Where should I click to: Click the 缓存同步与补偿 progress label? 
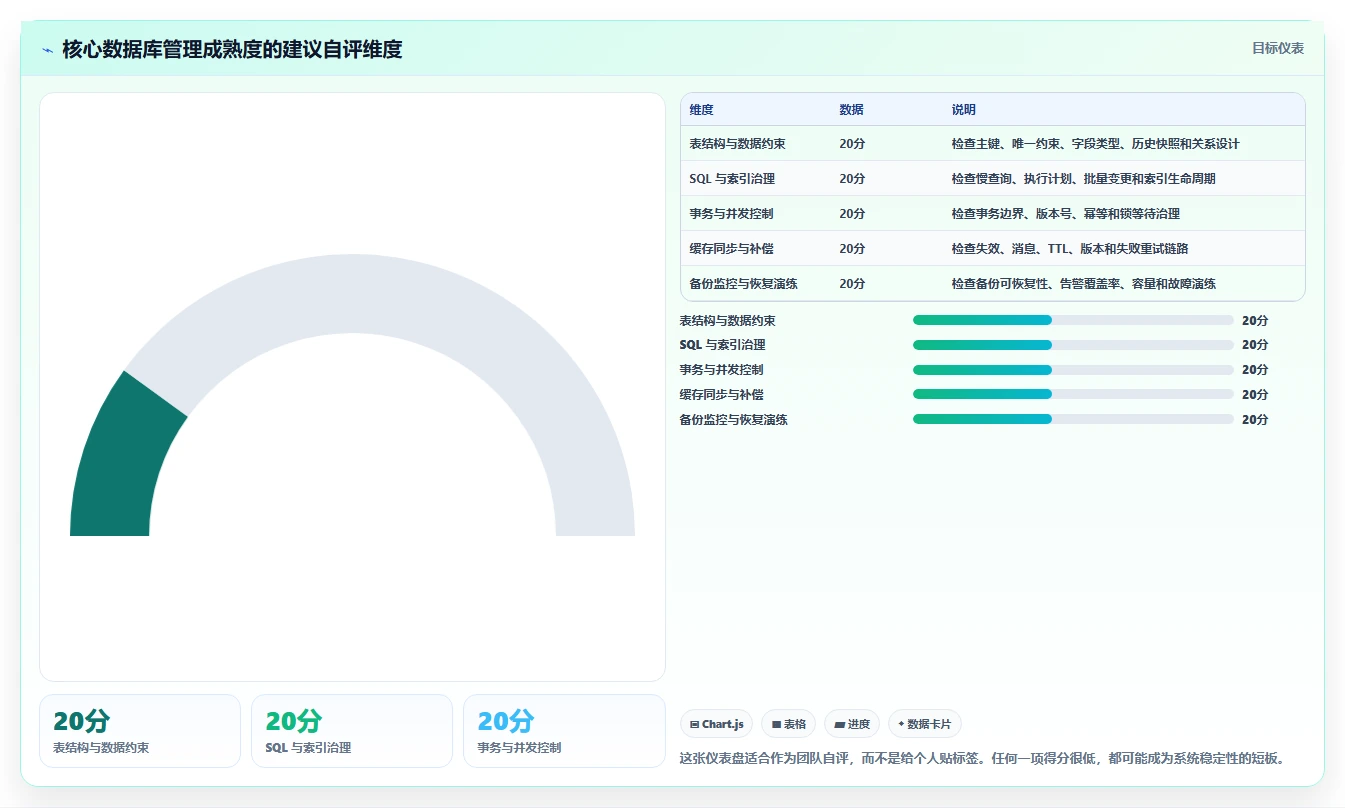point(721,395)
